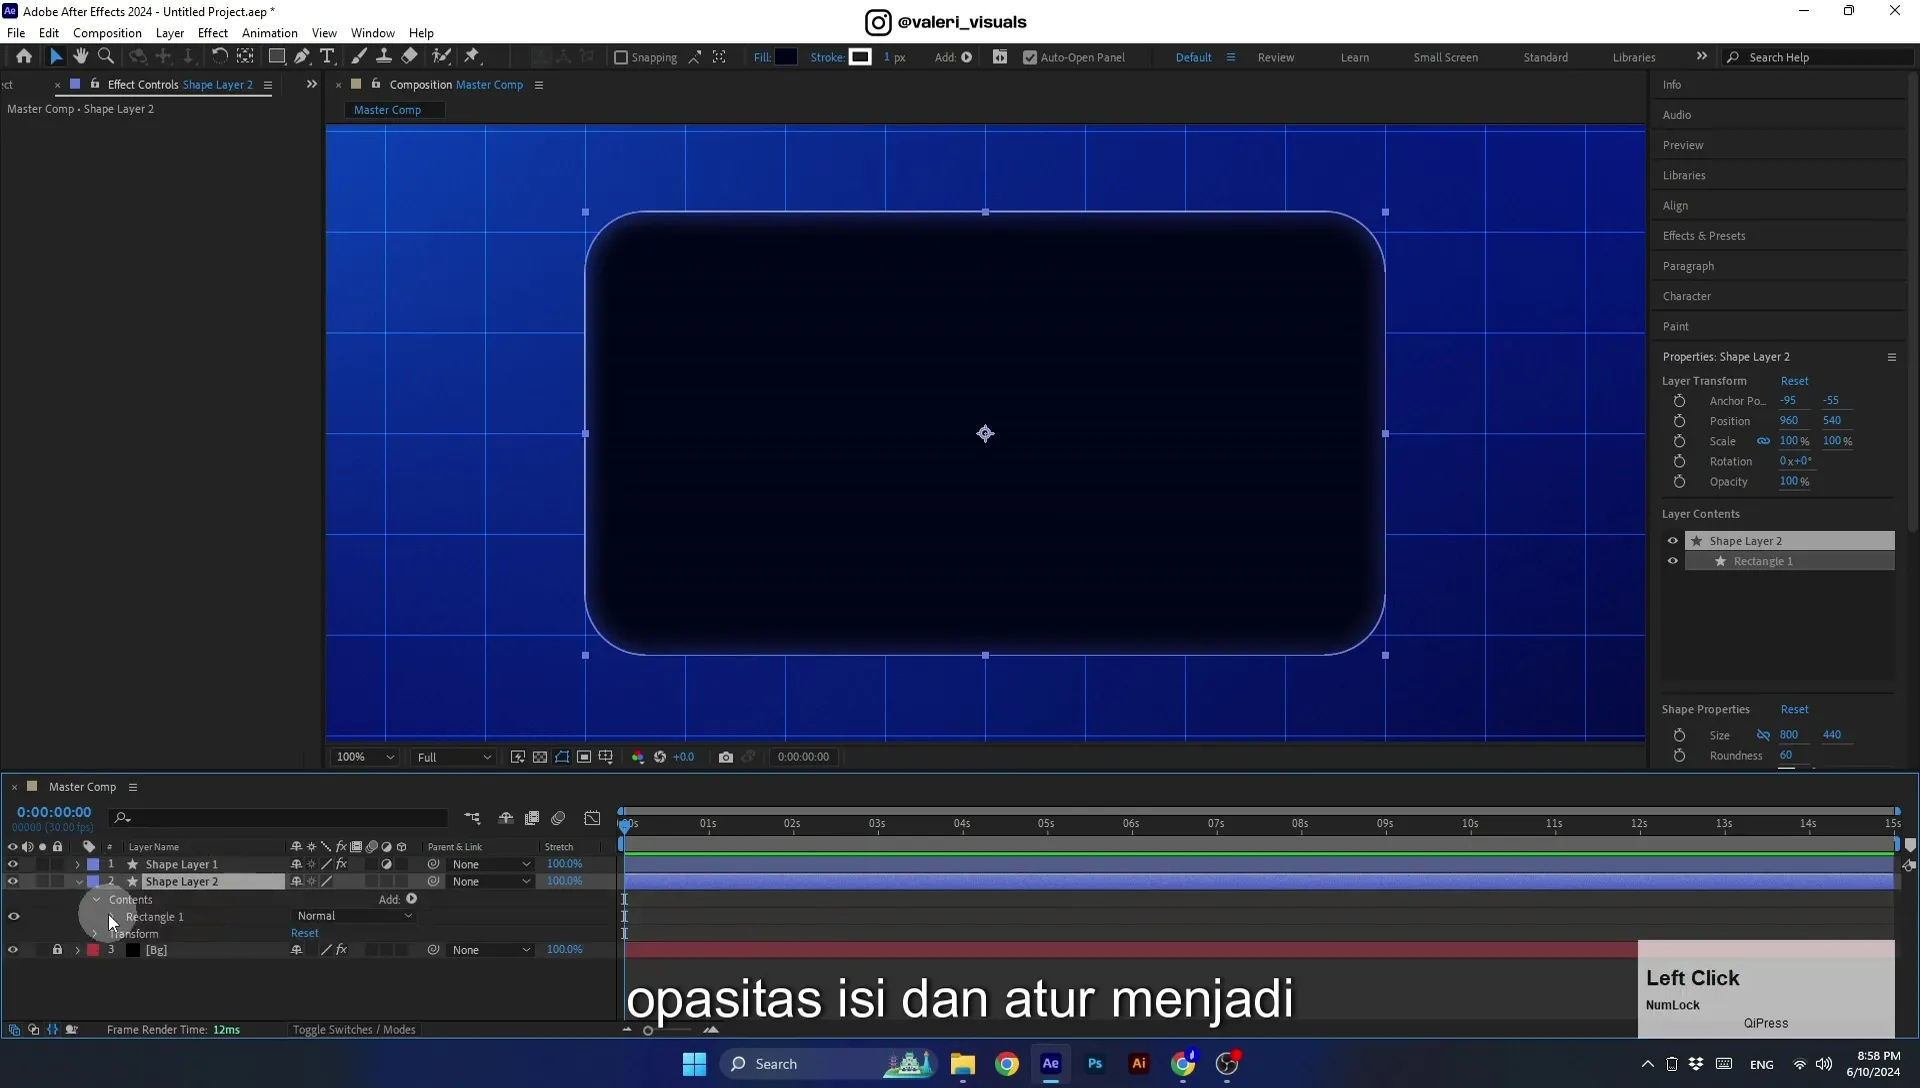
Task: Reset Shape Properties in Properties panel
Action: point(1794,709)
